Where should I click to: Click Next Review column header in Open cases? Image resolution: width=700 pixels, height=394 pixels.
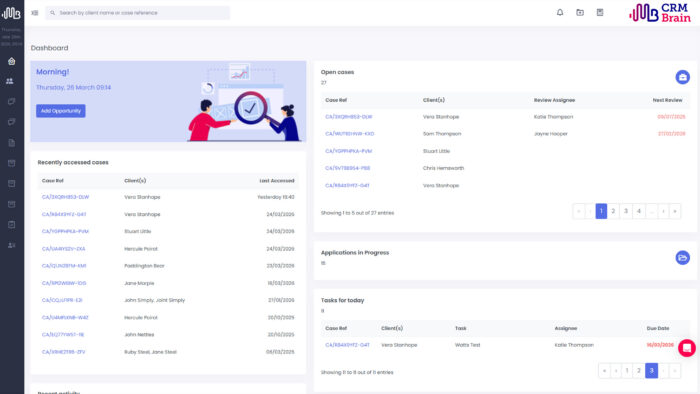pos(667,100)
